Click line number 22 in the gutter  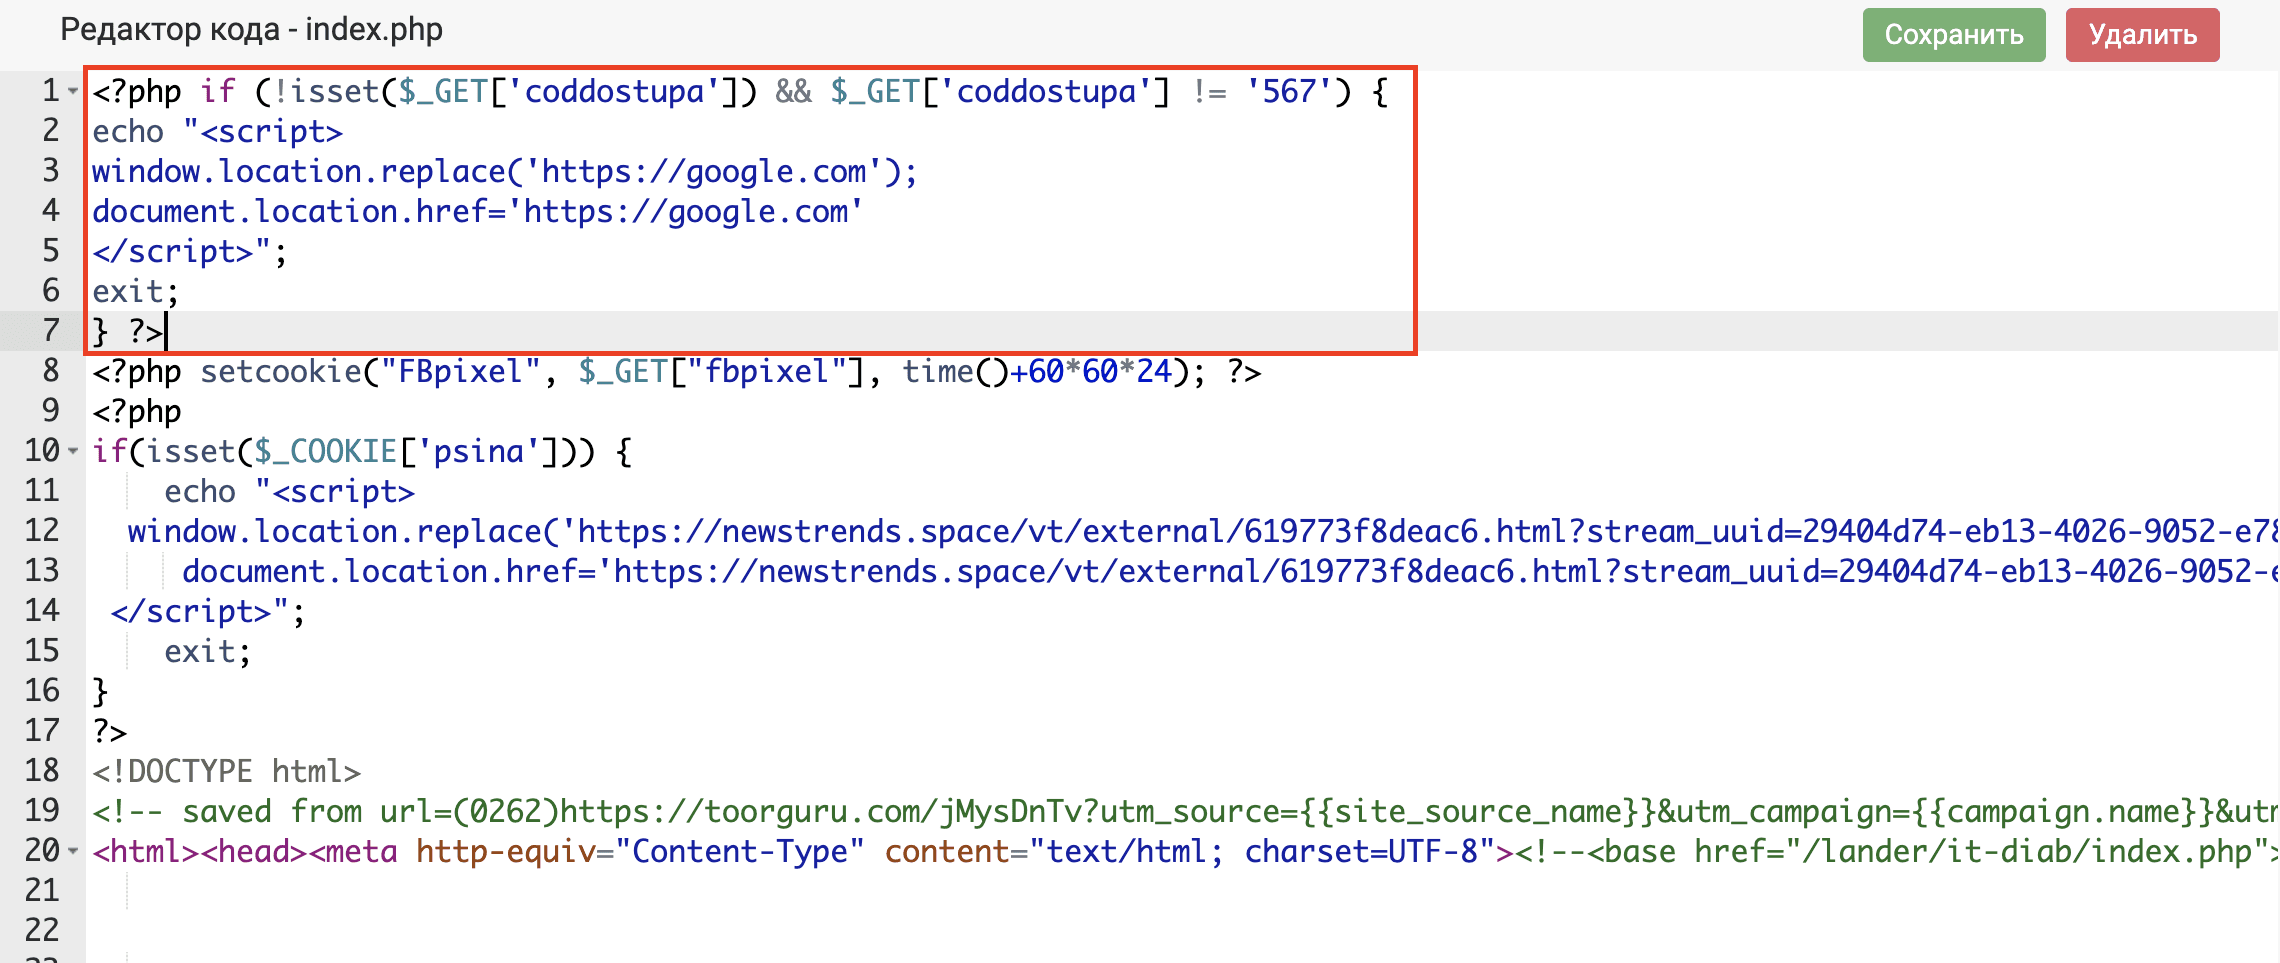click(x=42, y=931)
